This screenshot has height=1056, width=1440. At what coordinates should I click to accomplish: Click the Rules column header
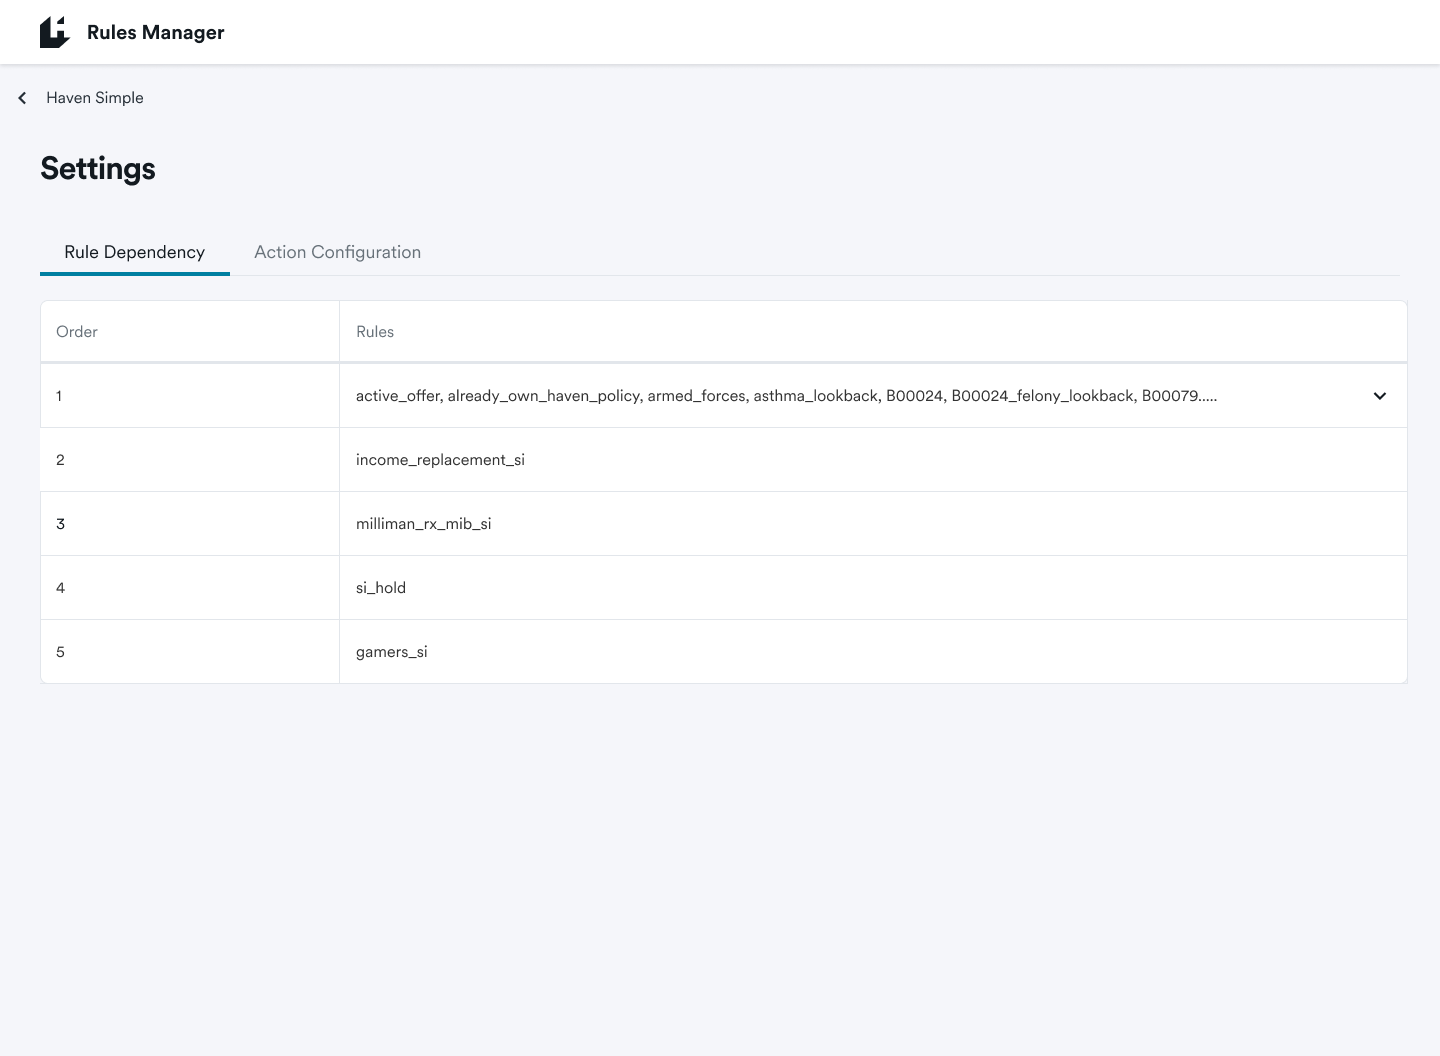pyautogui.click(x=375, y=332)
